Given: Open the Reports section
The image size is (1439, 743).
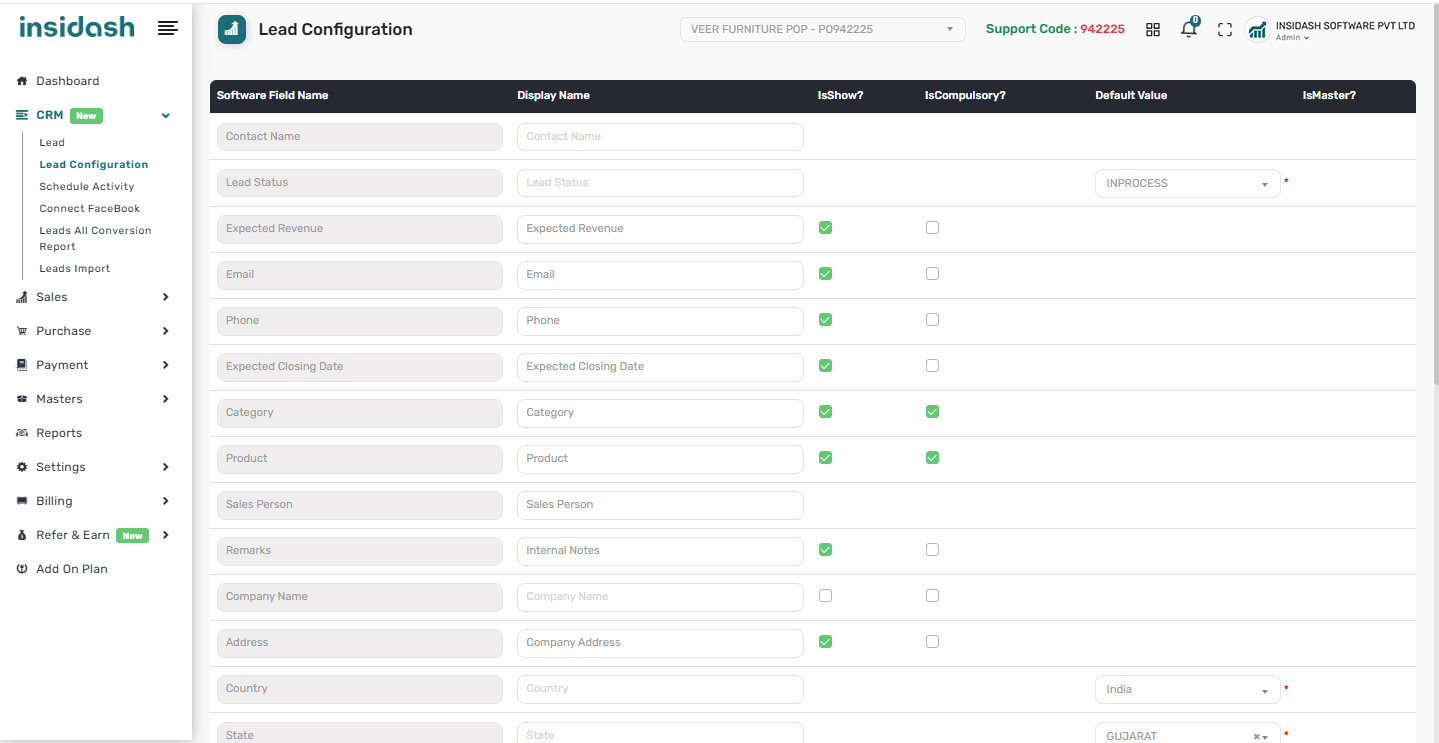Looking at the screenshot, I should pyautogui.click(x=59, y=433).
